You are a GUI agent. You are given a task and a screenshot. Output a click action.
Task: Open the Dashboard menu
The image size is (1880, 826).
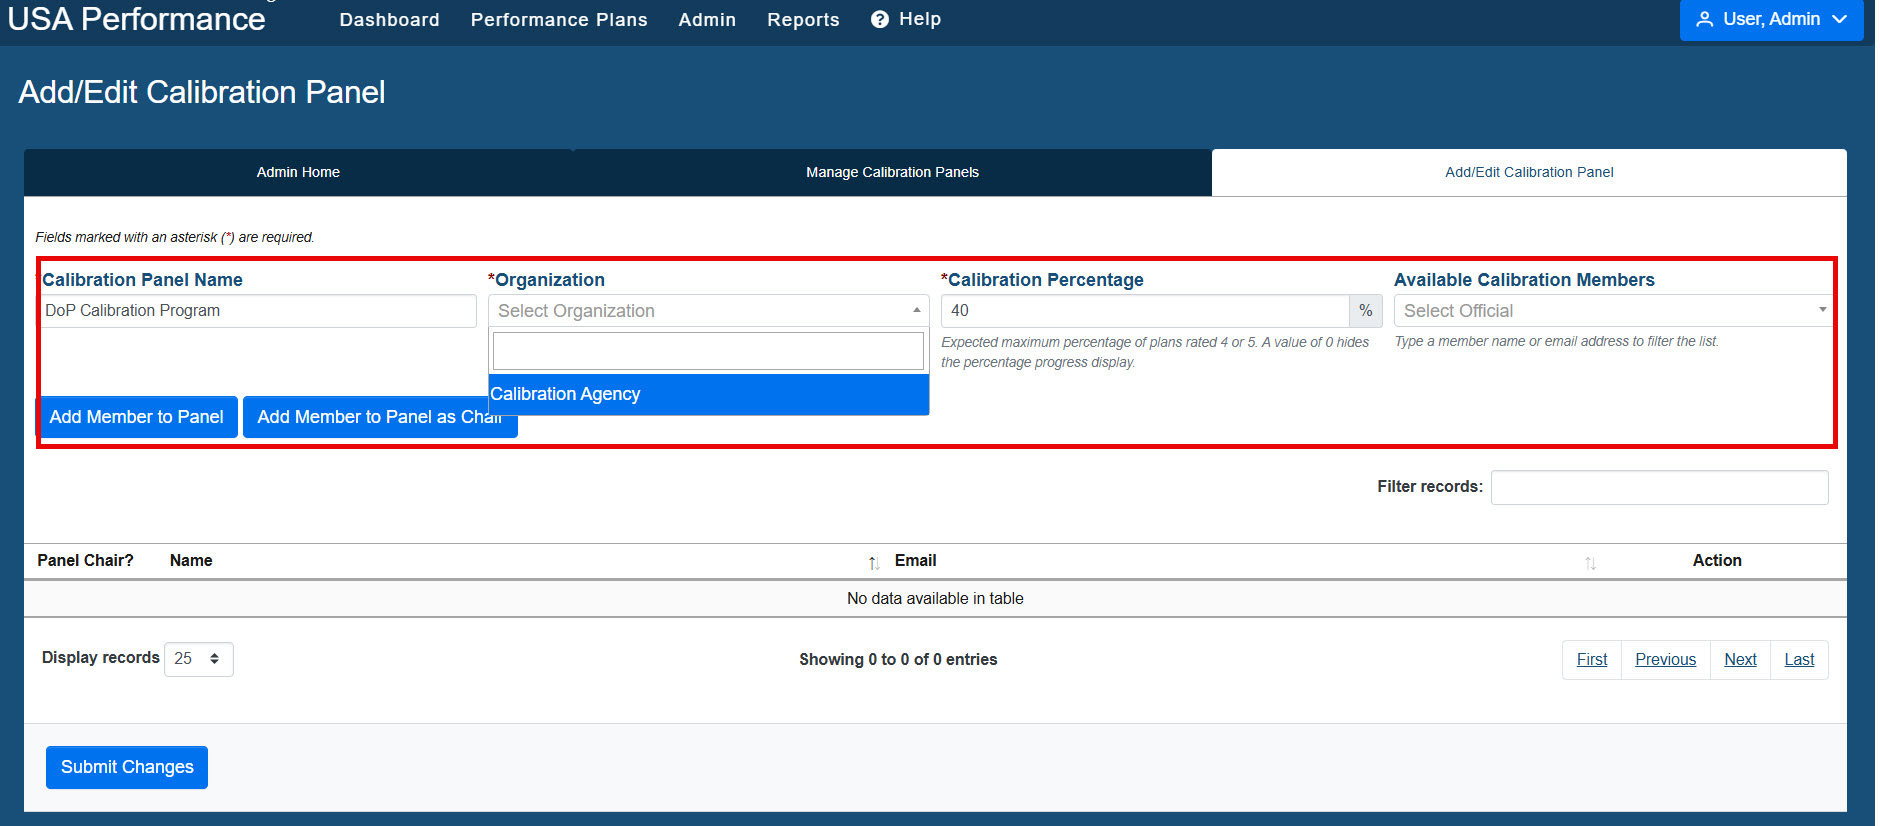click(x=389, y=20)
